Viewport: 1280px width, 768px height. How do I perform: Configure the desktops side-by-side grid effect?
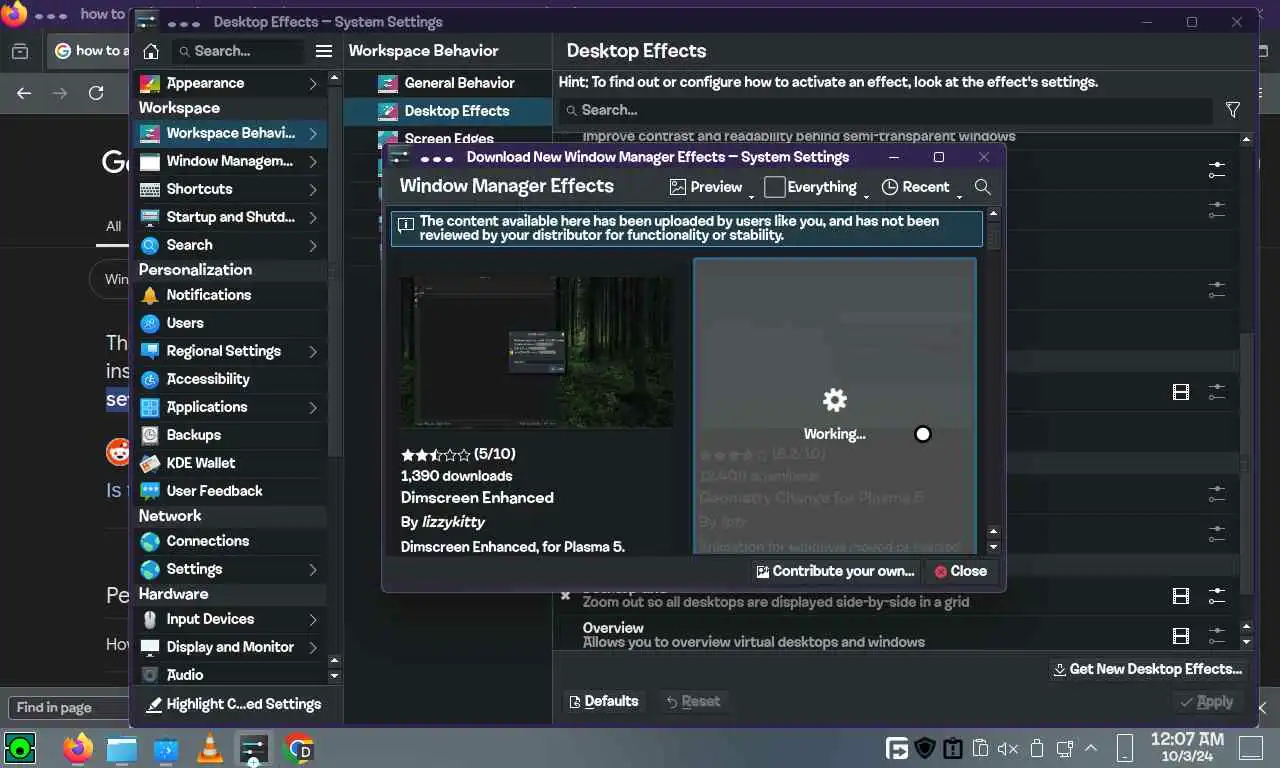tap(1216, 596)
